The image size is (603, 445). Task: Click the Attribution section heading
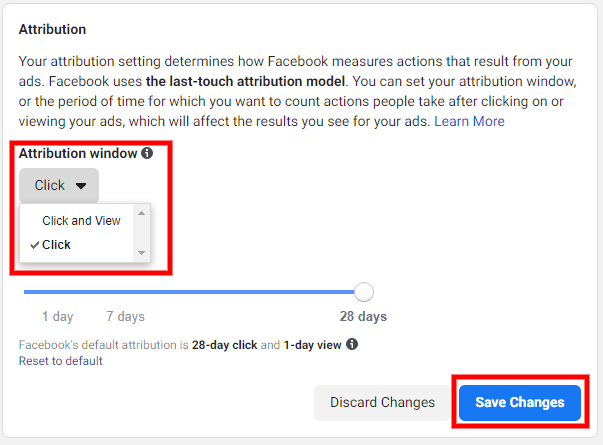pyautogui.click(x=52, y=30)
